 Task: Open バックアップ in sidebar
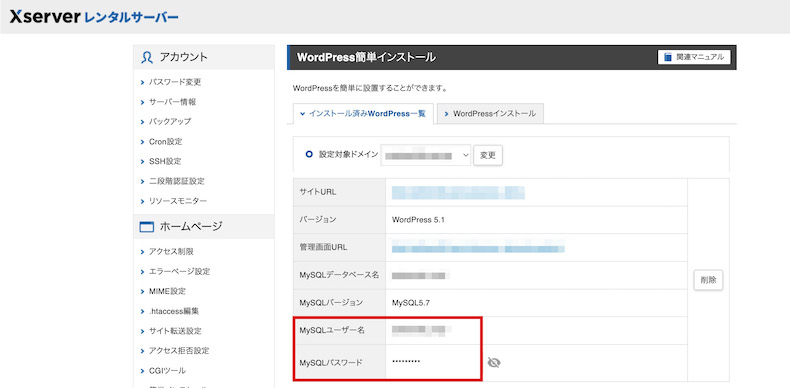coord(170,121)
